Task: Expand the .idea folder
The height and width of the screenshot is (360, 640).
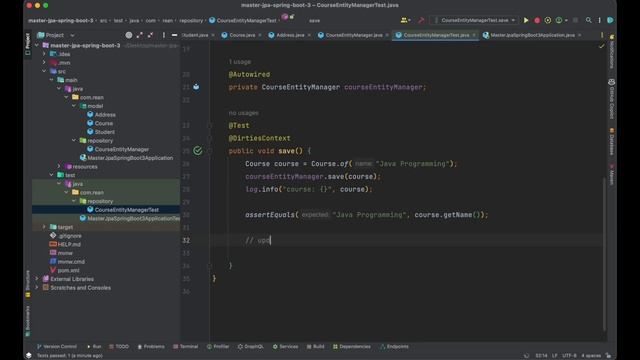Action: (44, 54)
